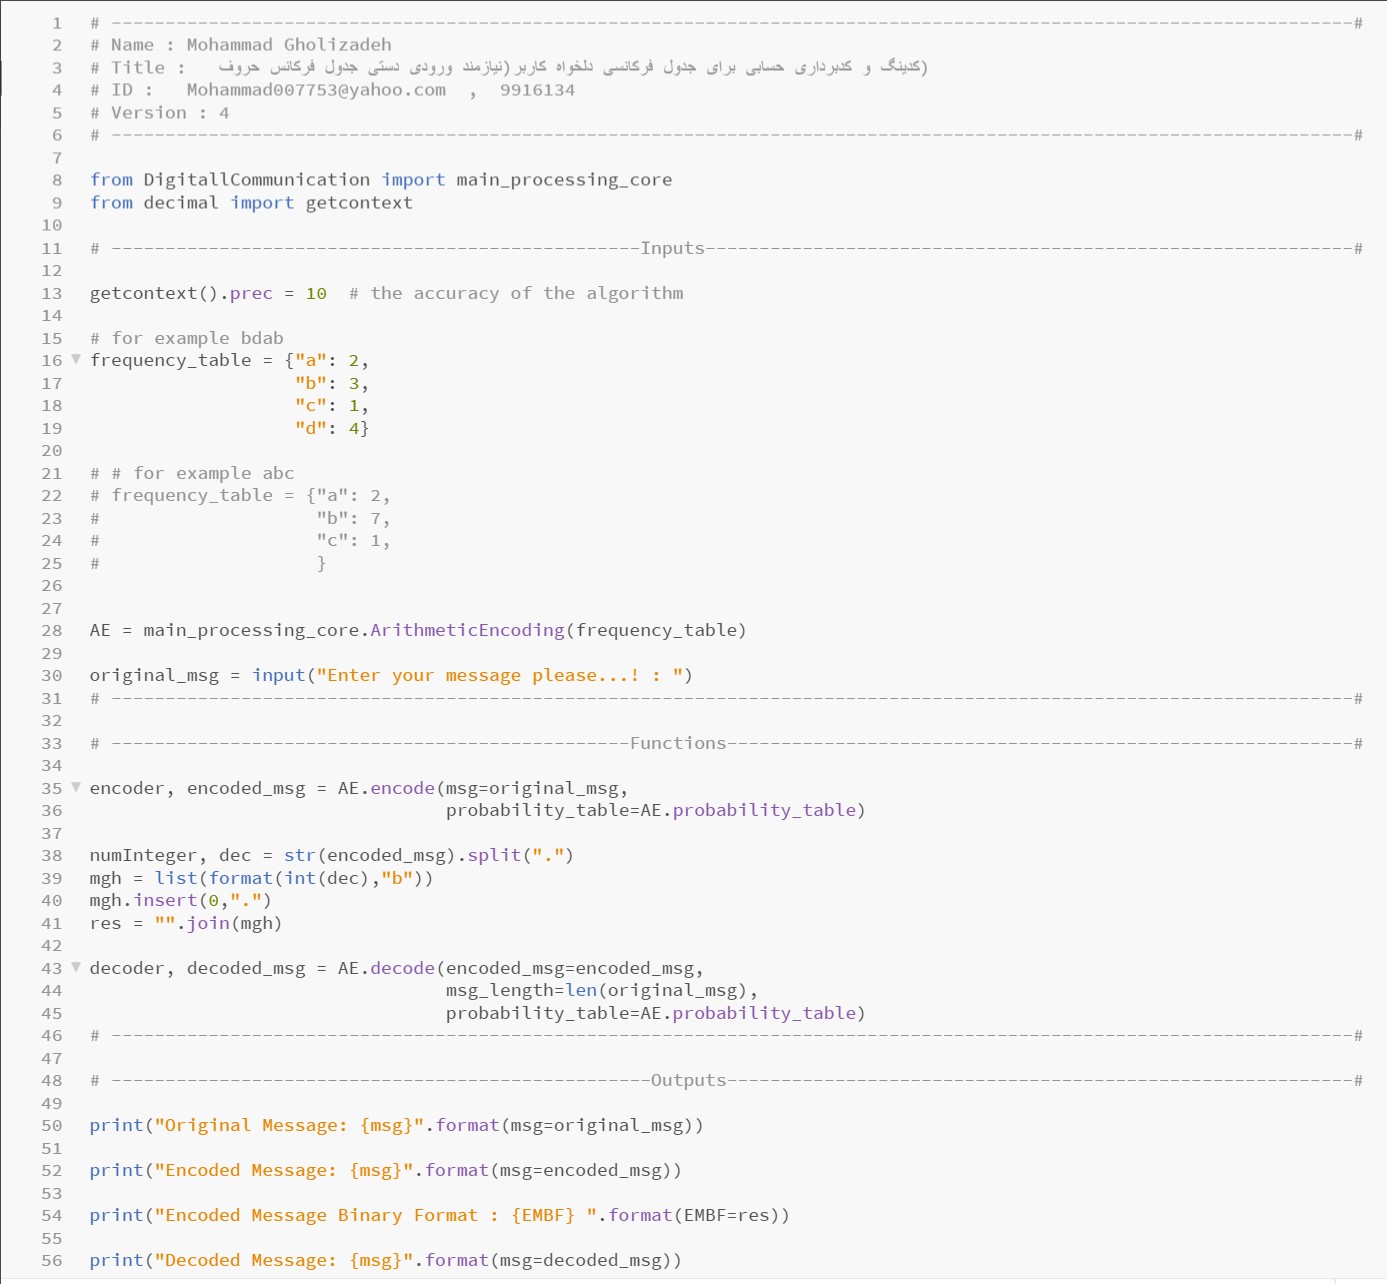Collapse the fold arrow beside the AE.decode call

tap(76, 968)
